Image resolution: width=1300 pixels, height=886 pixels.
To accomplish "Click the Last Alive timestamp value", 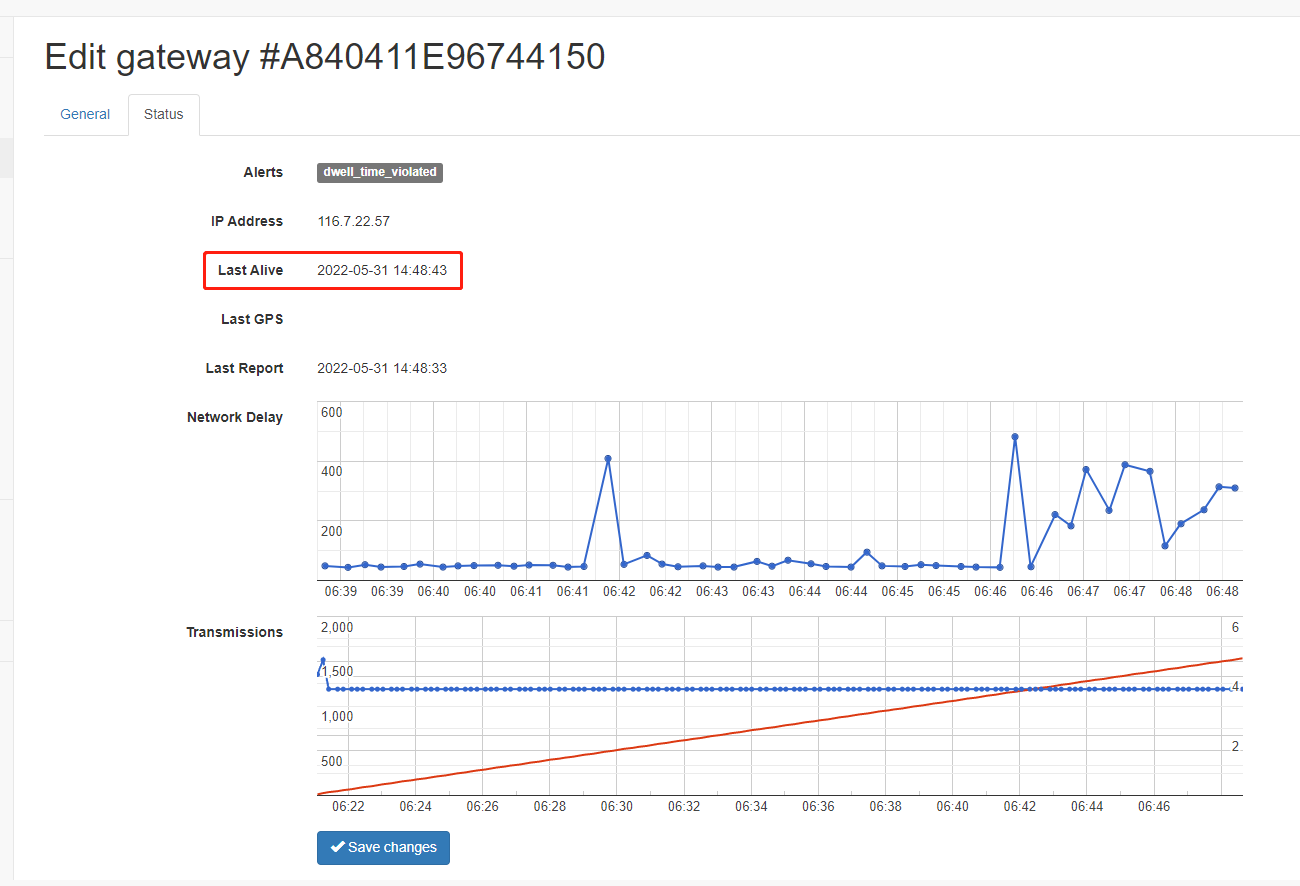I will pos(382,270).
